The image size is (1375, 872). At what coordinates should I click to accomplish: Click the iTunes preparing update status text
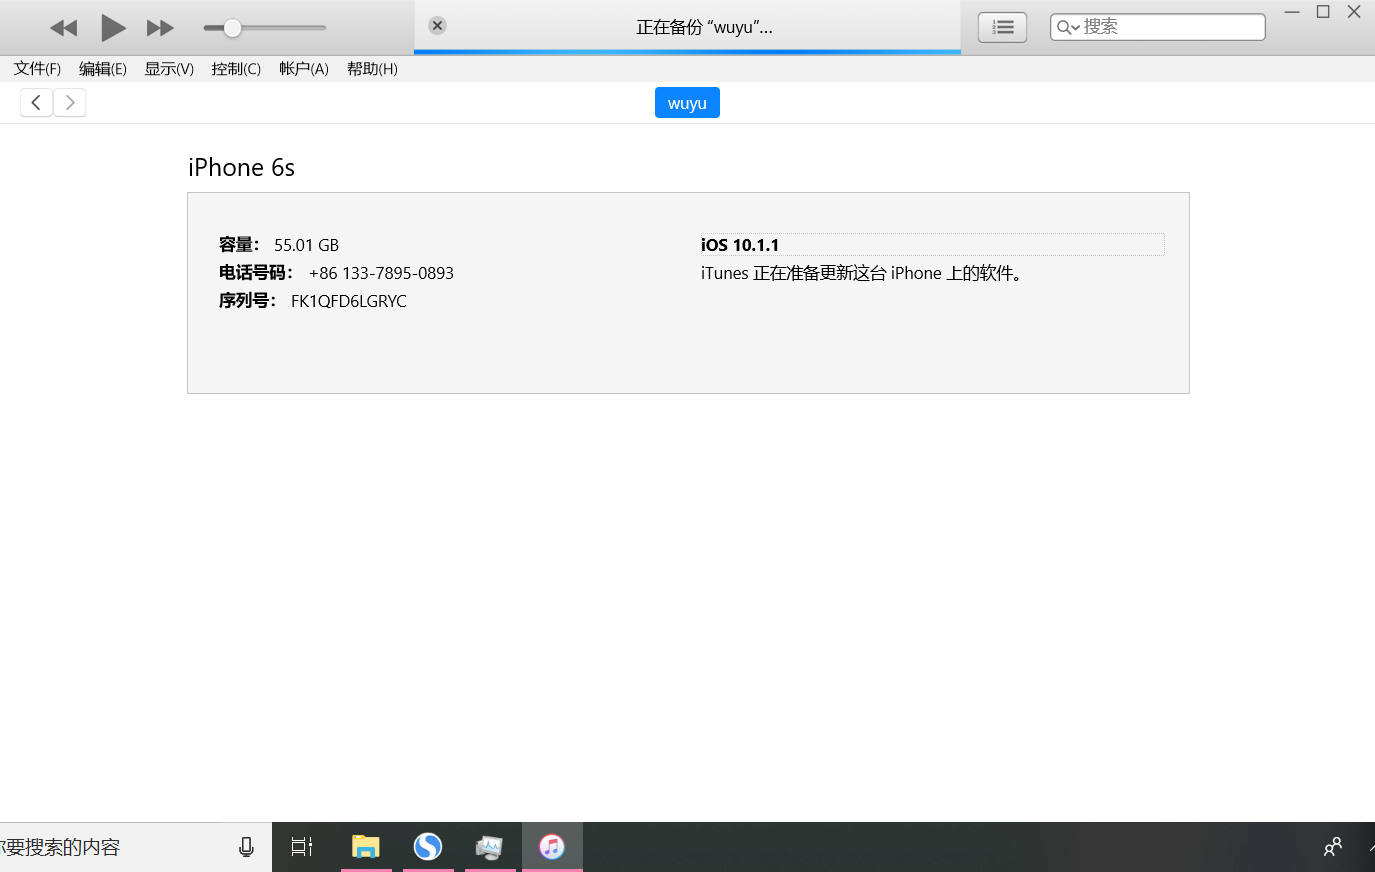pos(863,273)
